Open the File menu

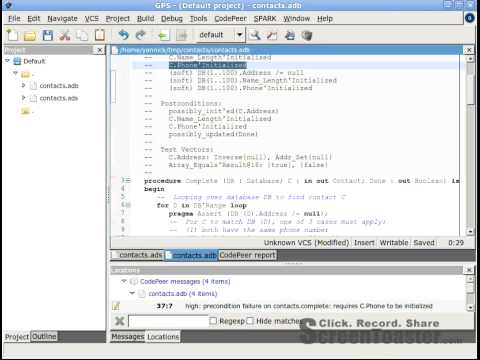click(x=14, y=19)
